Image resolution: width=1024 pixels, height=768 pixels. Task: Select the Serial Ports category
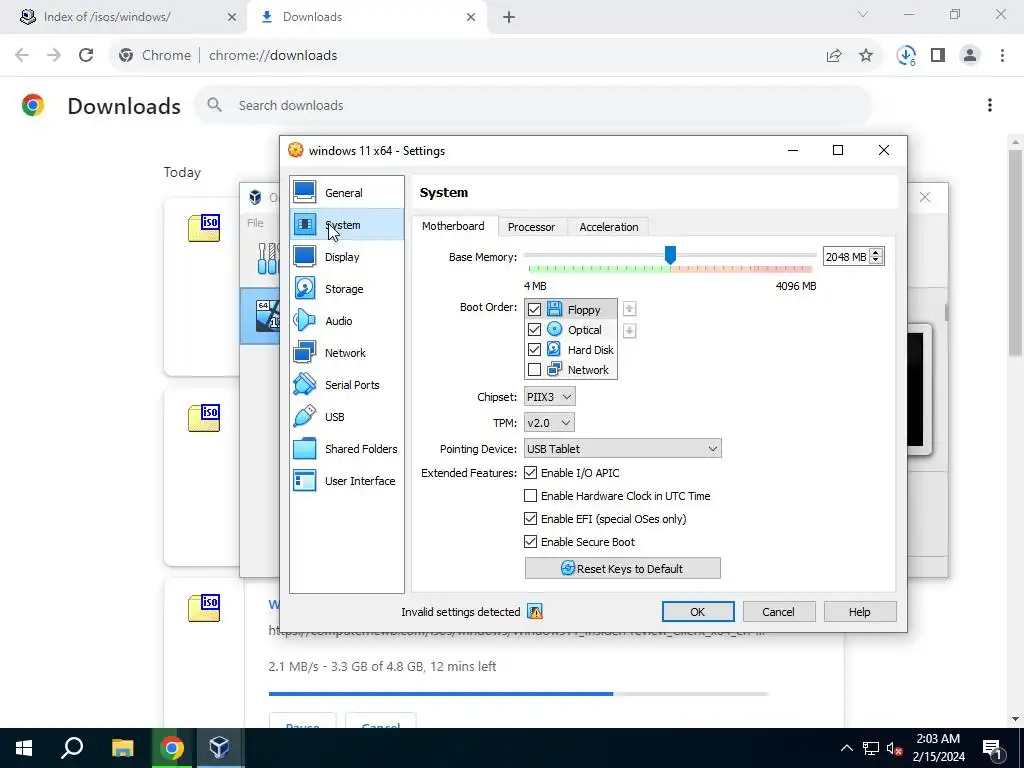click(x=347, y=385)
